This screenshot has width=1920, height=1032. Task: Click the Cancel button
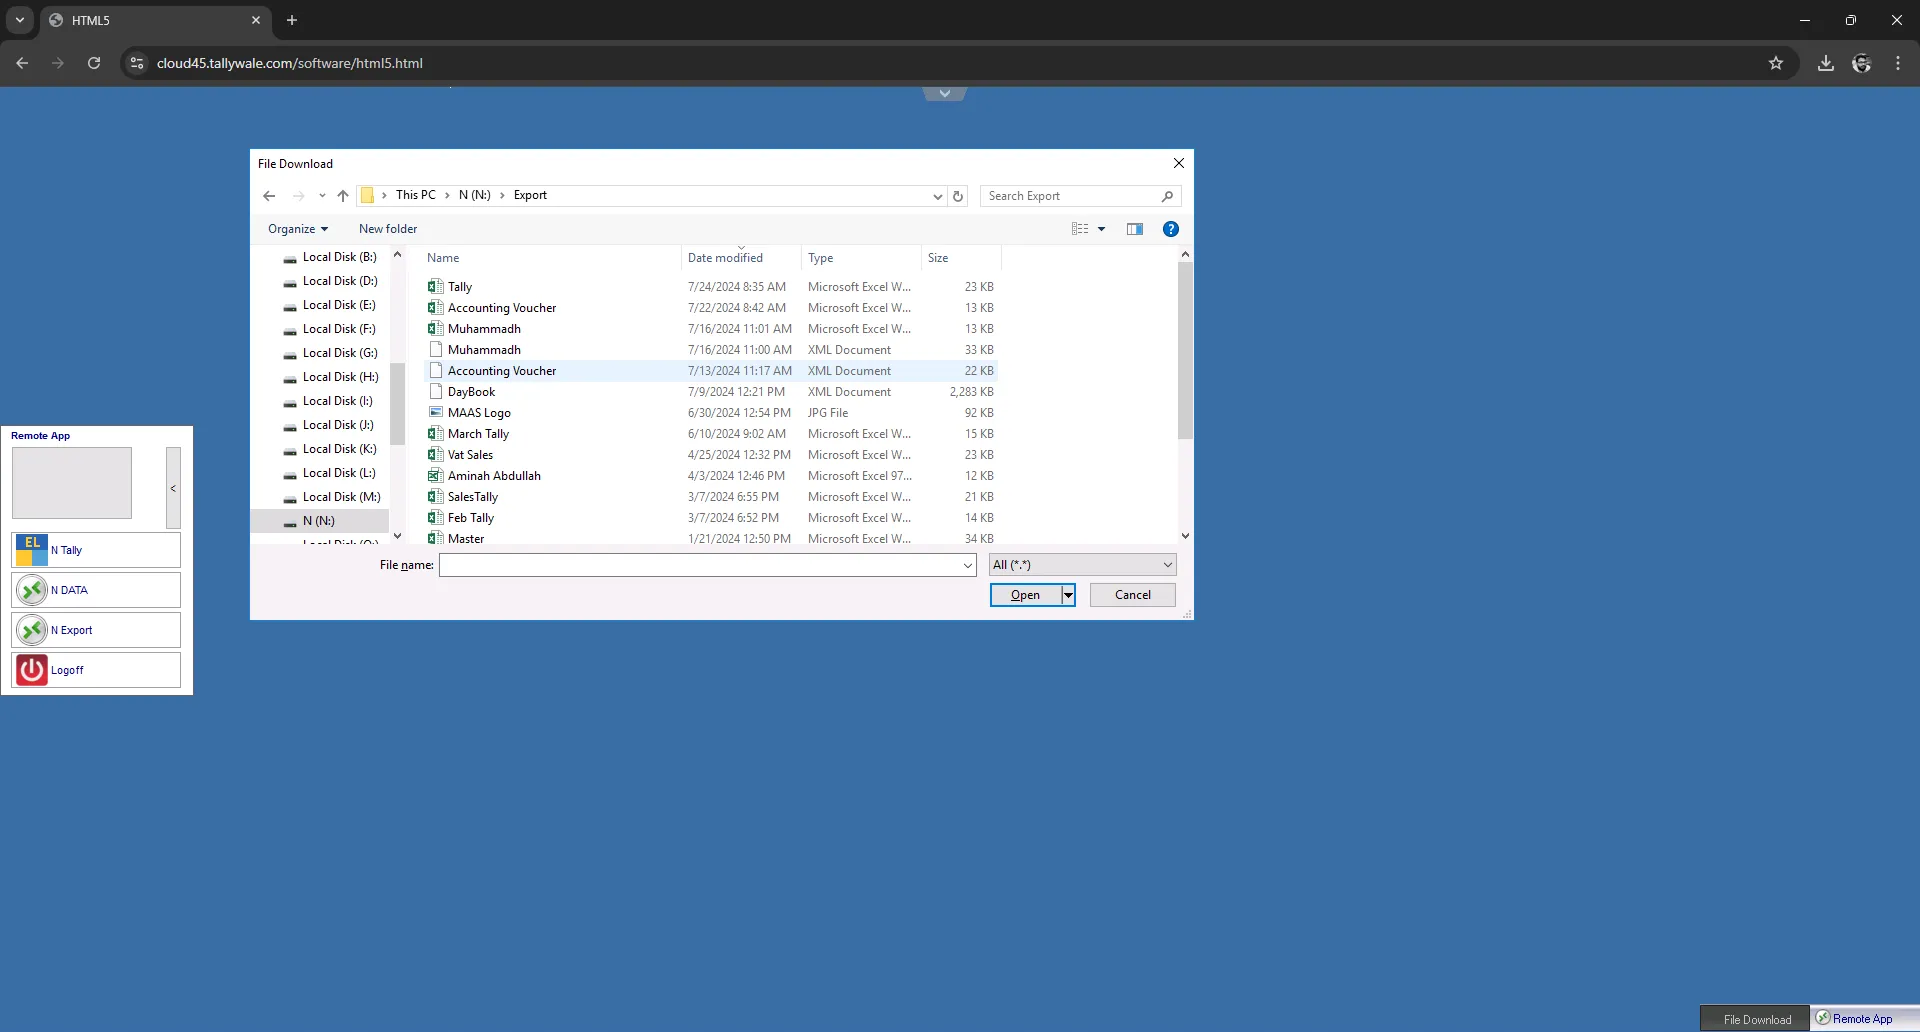tap(1132, 595)
